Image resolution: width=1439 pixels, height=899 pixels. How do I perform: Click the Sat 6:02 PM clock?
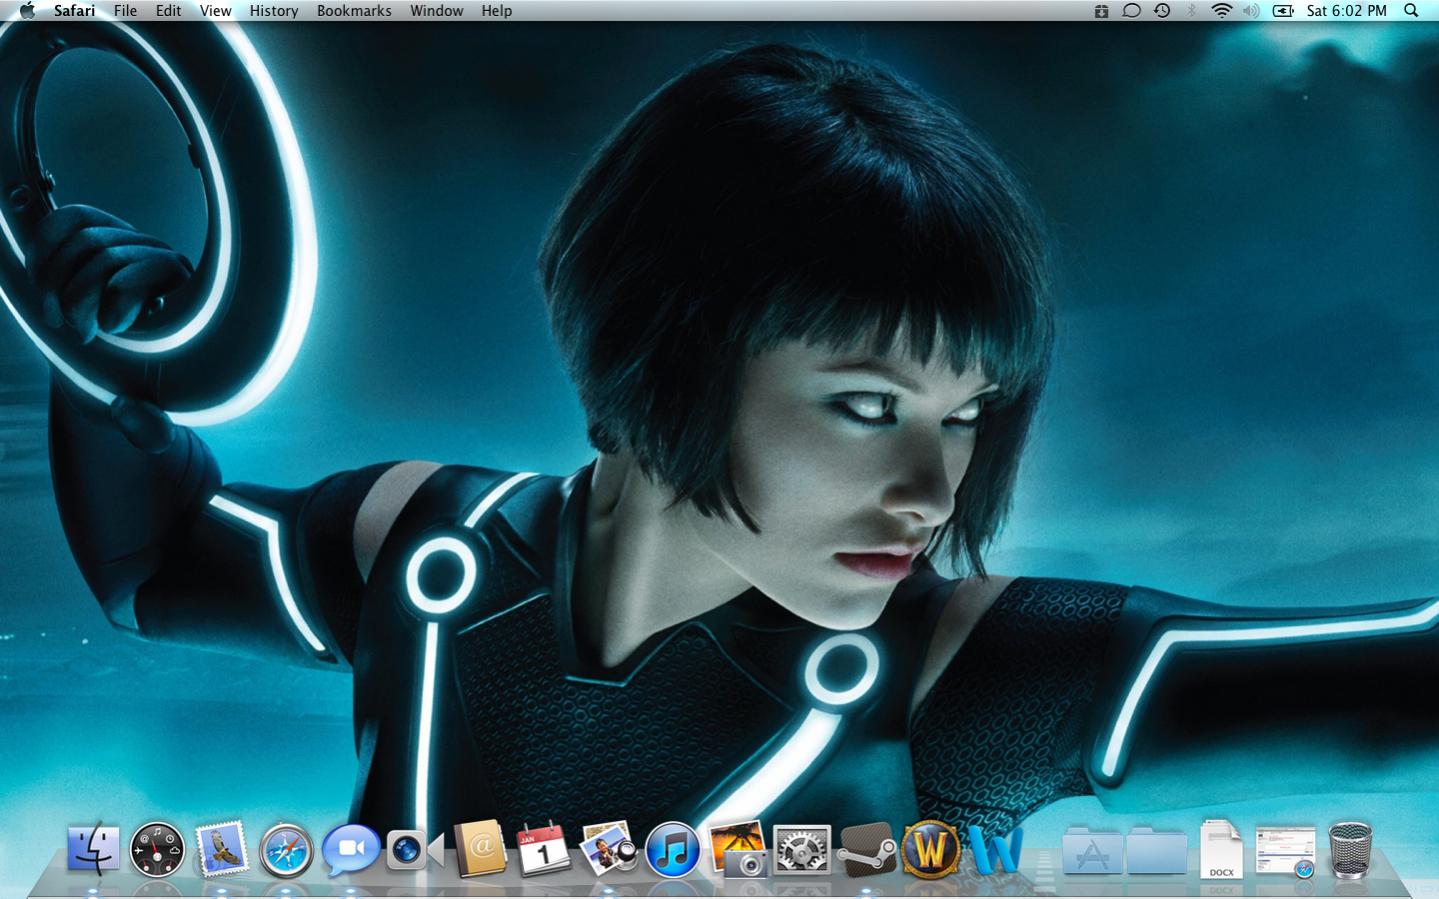click(x=1346, y=10)
